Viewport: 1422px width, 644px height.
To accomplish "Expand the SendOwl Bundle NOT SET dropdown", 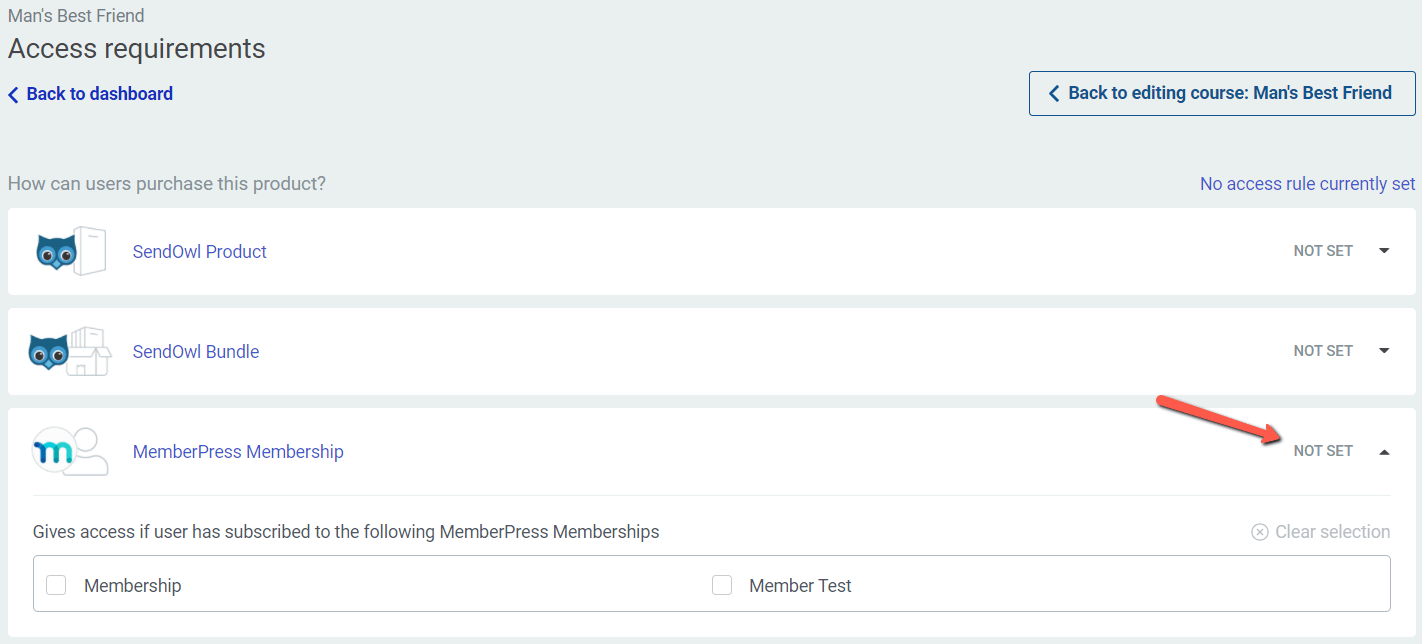I will coord(1385,351).
